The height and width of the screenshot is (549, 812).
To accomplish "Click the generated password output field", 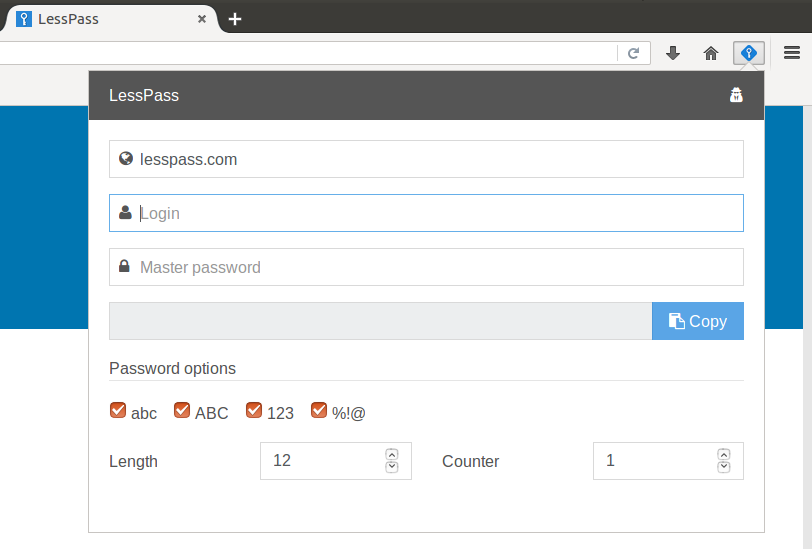I will pyautogui.click(x=381, y=321).
